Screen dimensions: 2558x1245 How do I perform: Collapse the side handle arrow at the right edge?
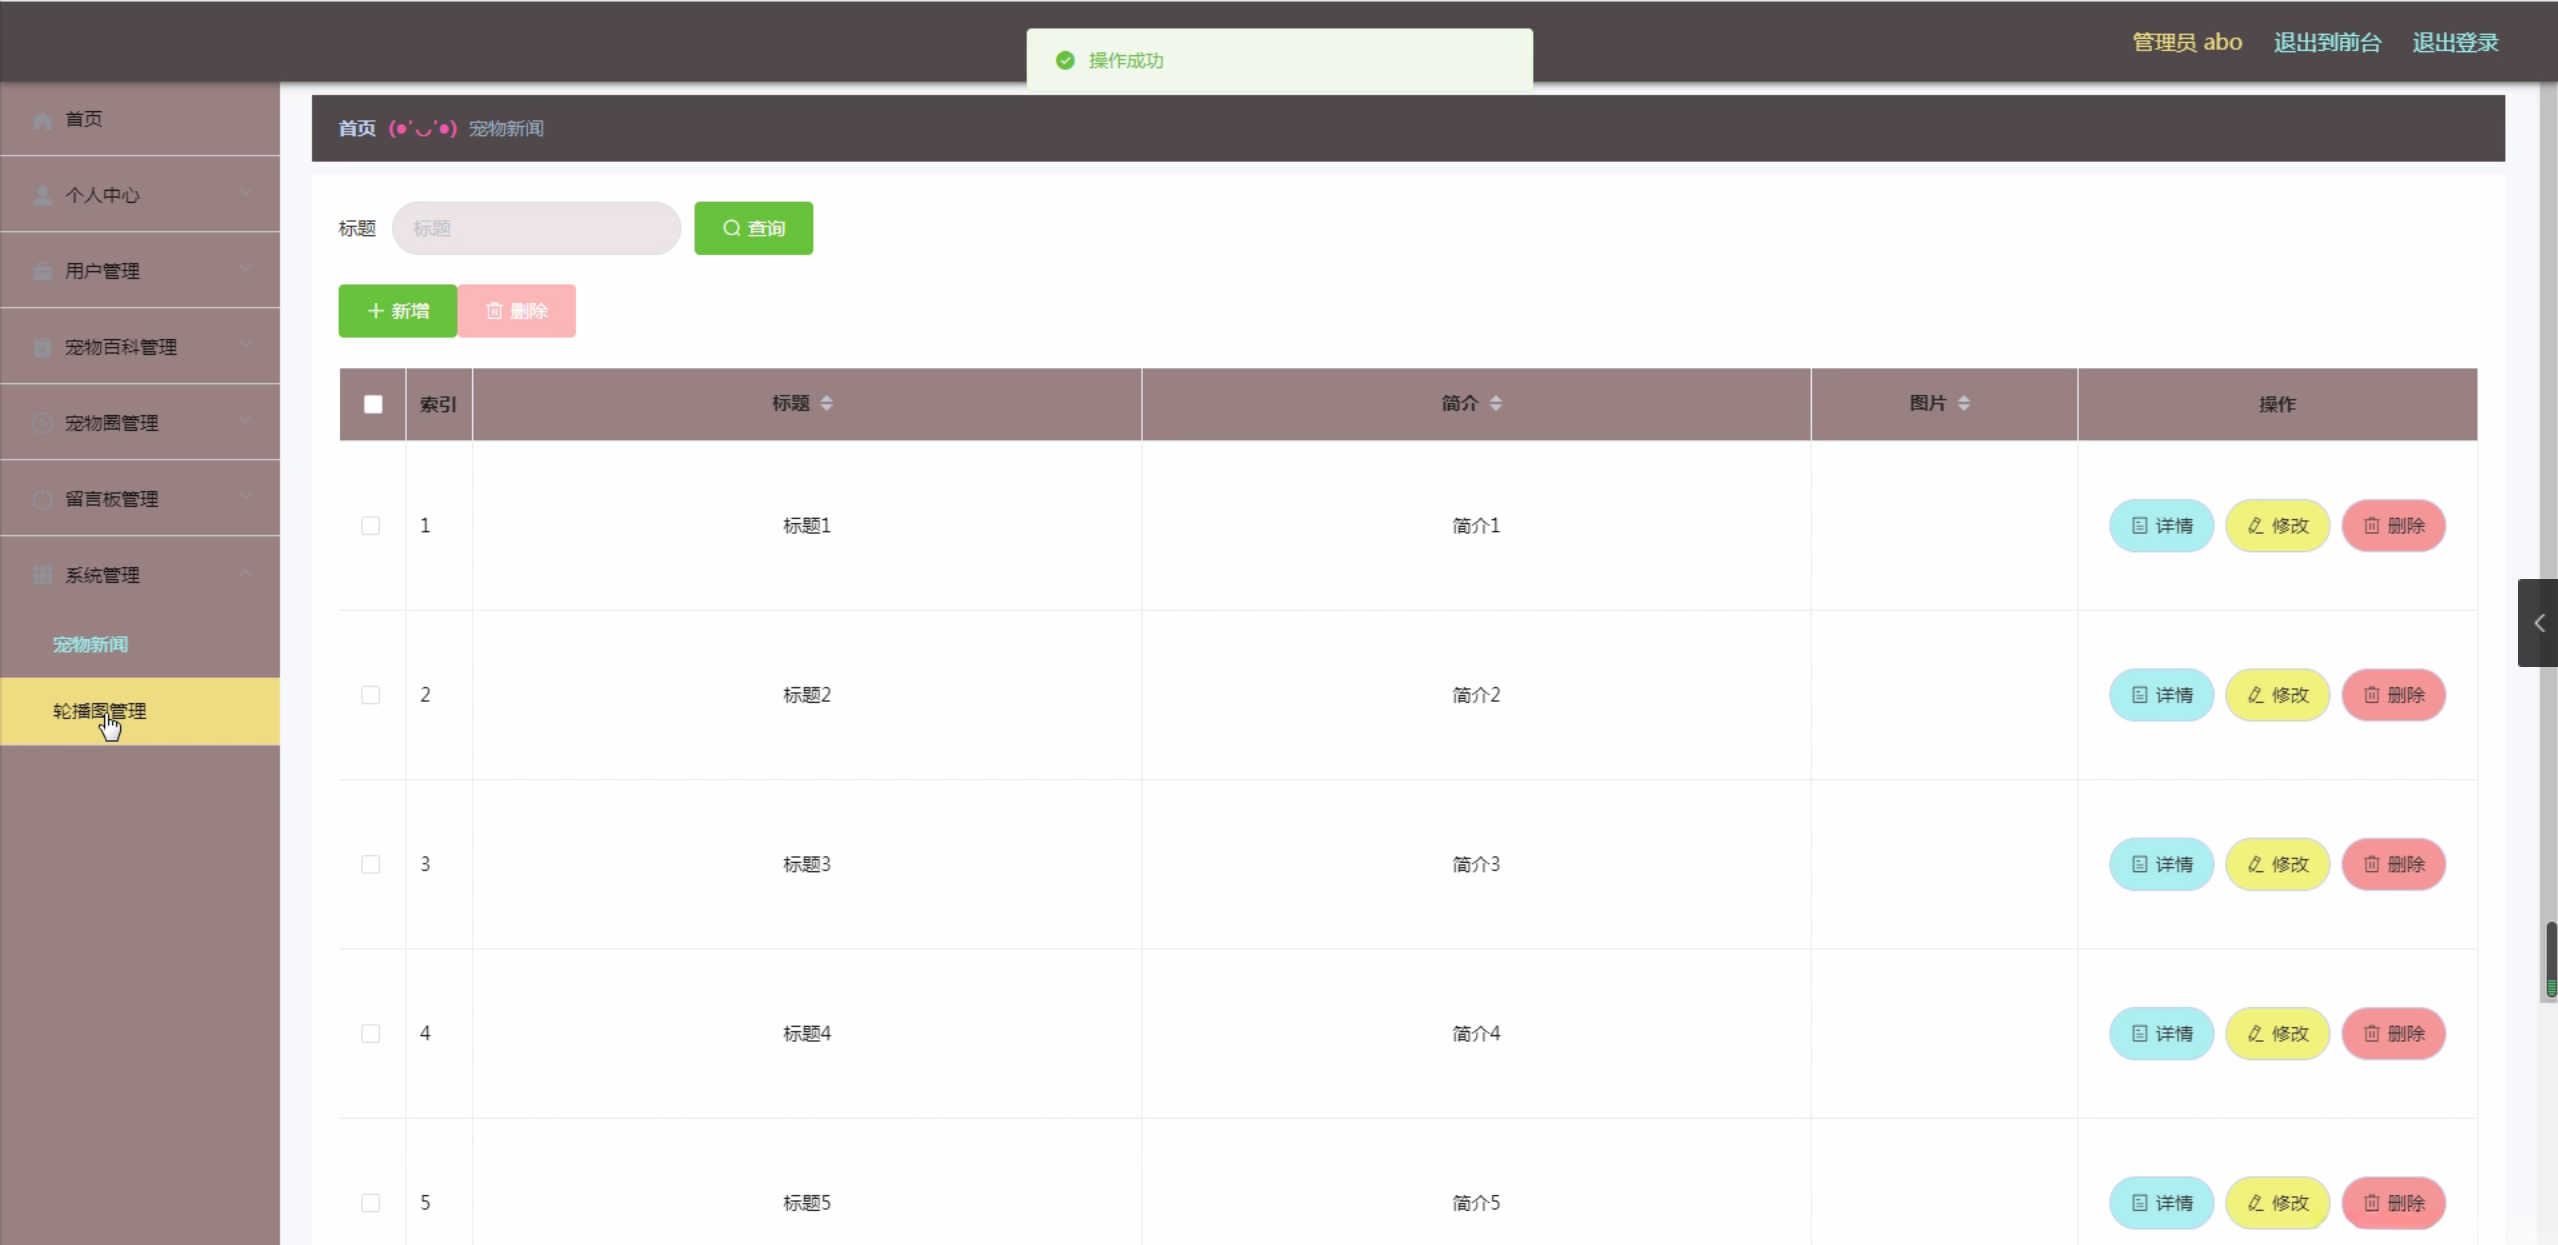pyautogui.click(x=2538, y=623)
